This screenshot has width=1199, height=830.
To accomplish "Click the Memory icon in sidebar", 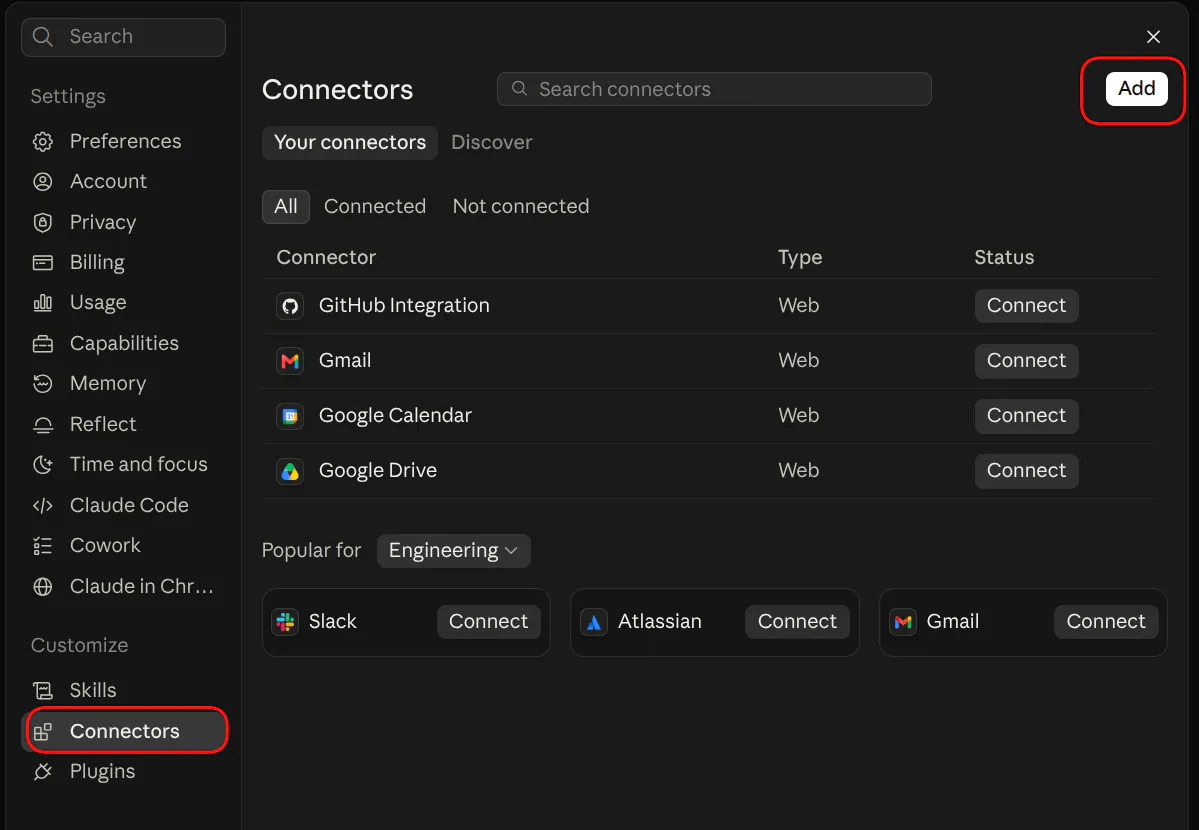I will [43, 383].
